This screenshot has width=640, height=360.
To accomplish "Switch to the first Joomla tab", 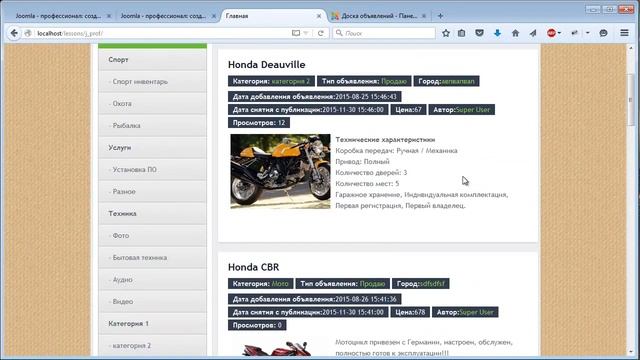I will (x=58, y=16).
